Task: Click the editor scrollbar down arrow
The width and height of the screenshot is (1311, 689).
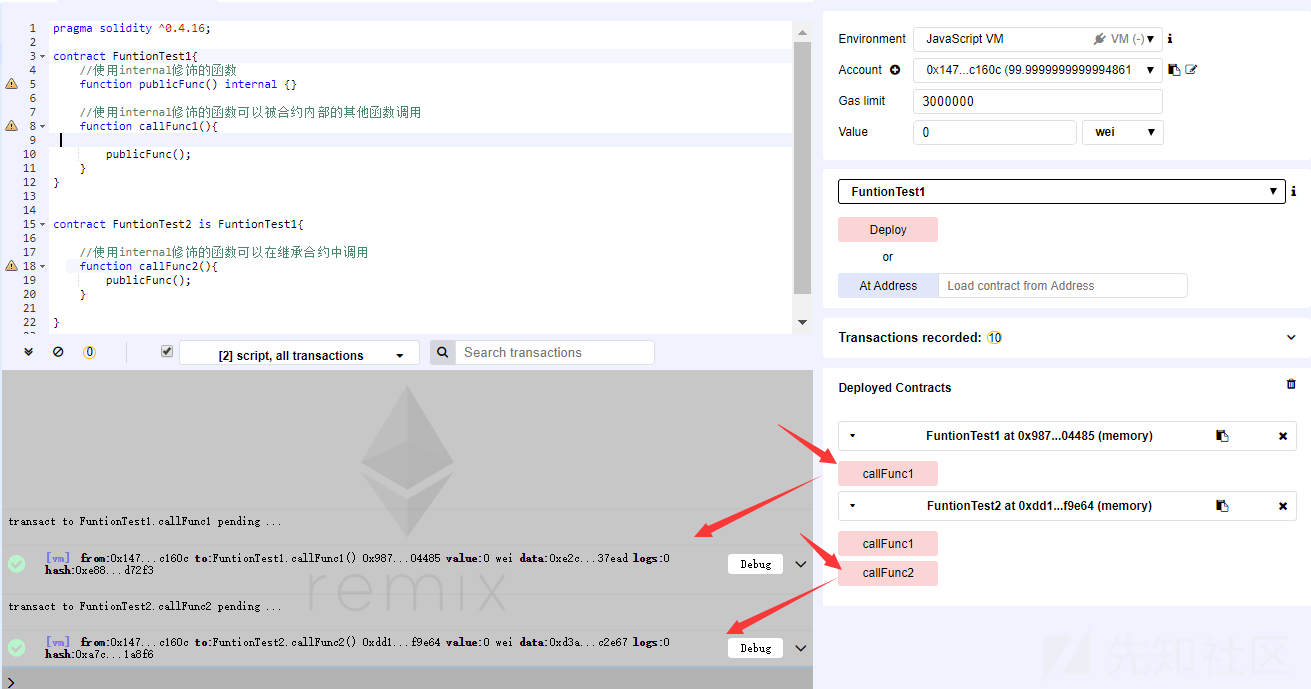Action: (802, 322)
